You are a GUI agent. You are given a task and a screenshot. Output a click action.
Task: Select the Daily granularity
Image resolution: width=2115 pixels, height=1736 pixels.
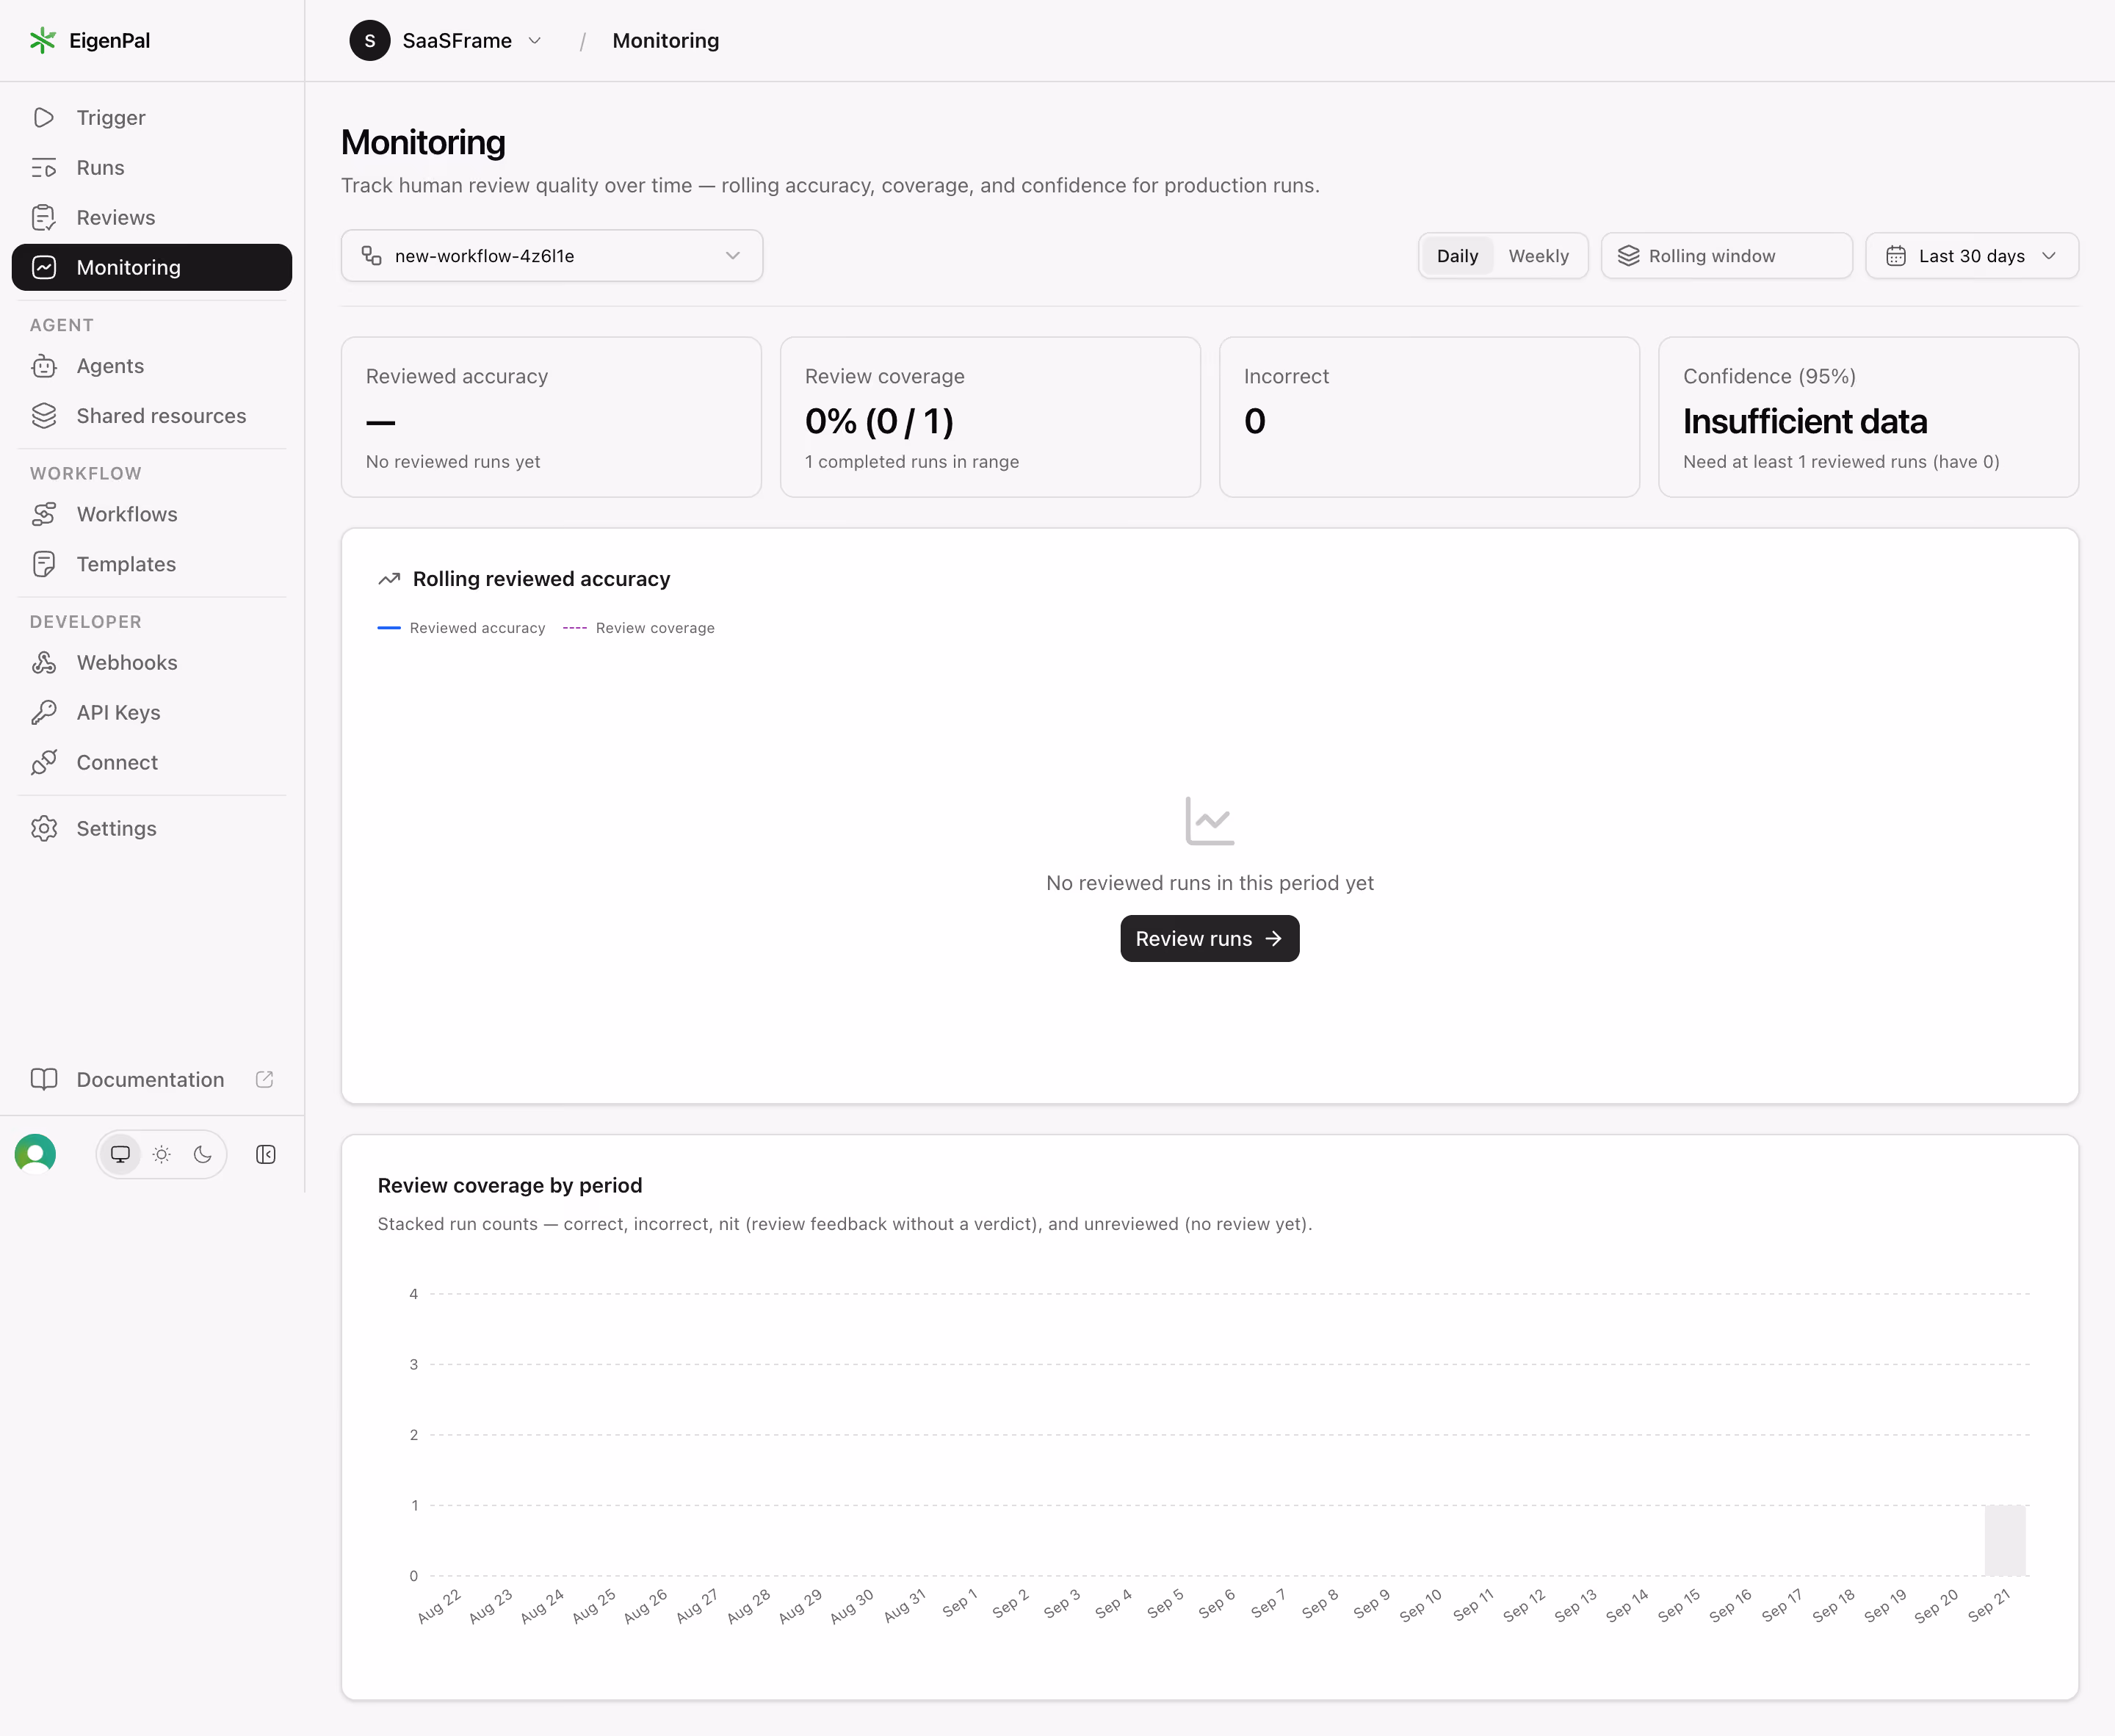pyautogui.click(x=1457, y=256)
